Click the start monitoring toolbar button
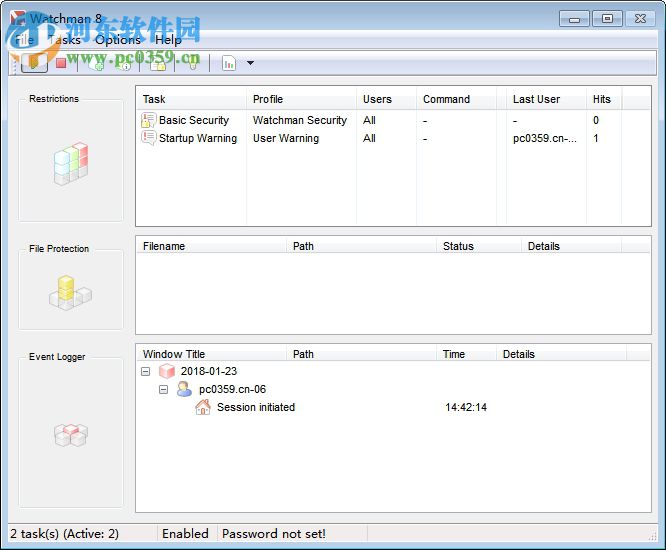Image resolution: width=666 pixels, height=550 pixels. click(34, 63)
